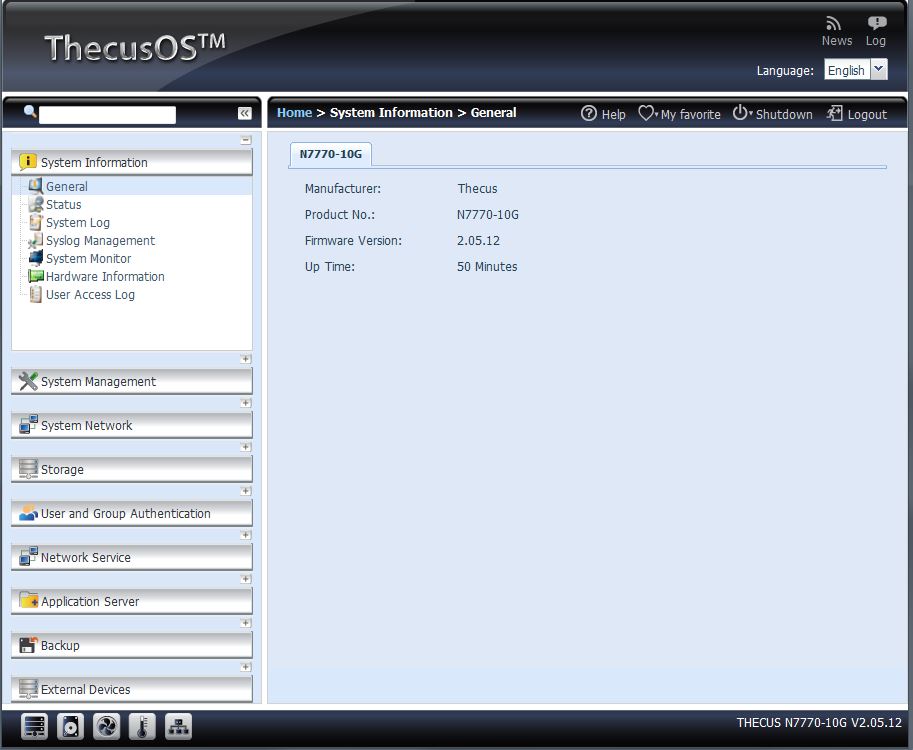Expand External Devices with its plus button
This screenshot has height=750, width=913.
[246, 667]
